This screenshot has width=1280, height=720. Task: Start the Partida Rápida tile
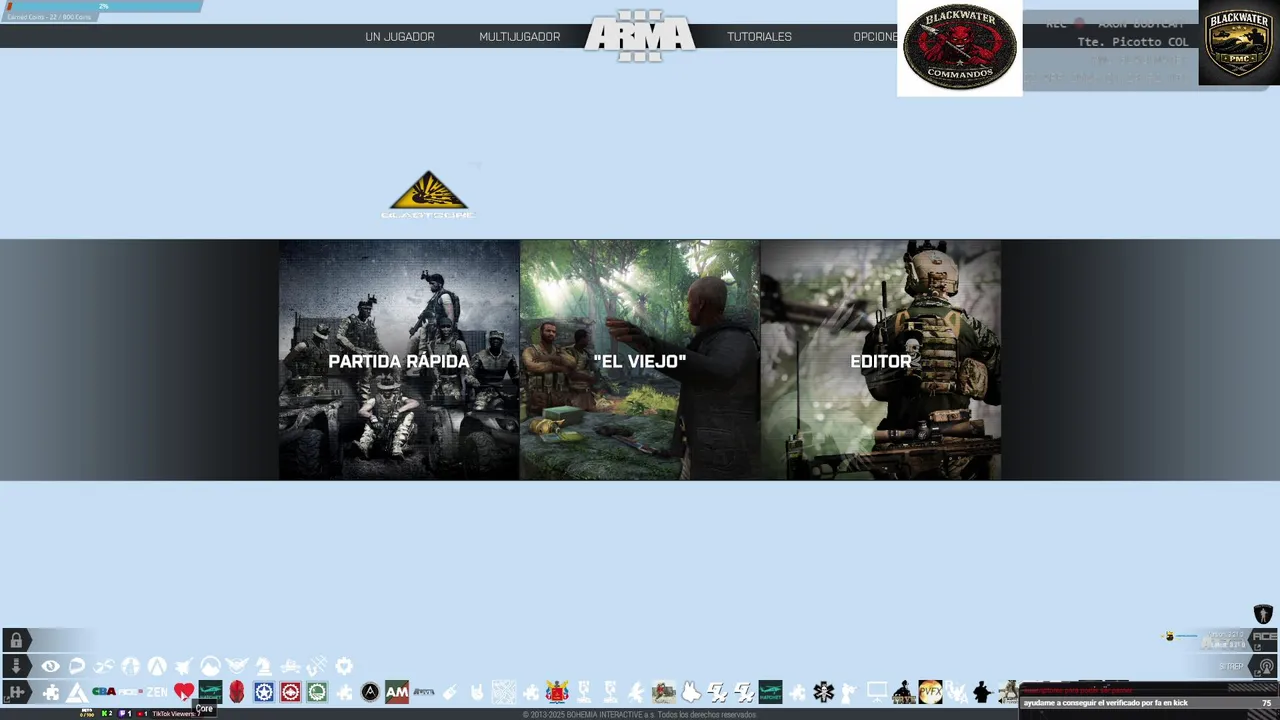point(399,360)
